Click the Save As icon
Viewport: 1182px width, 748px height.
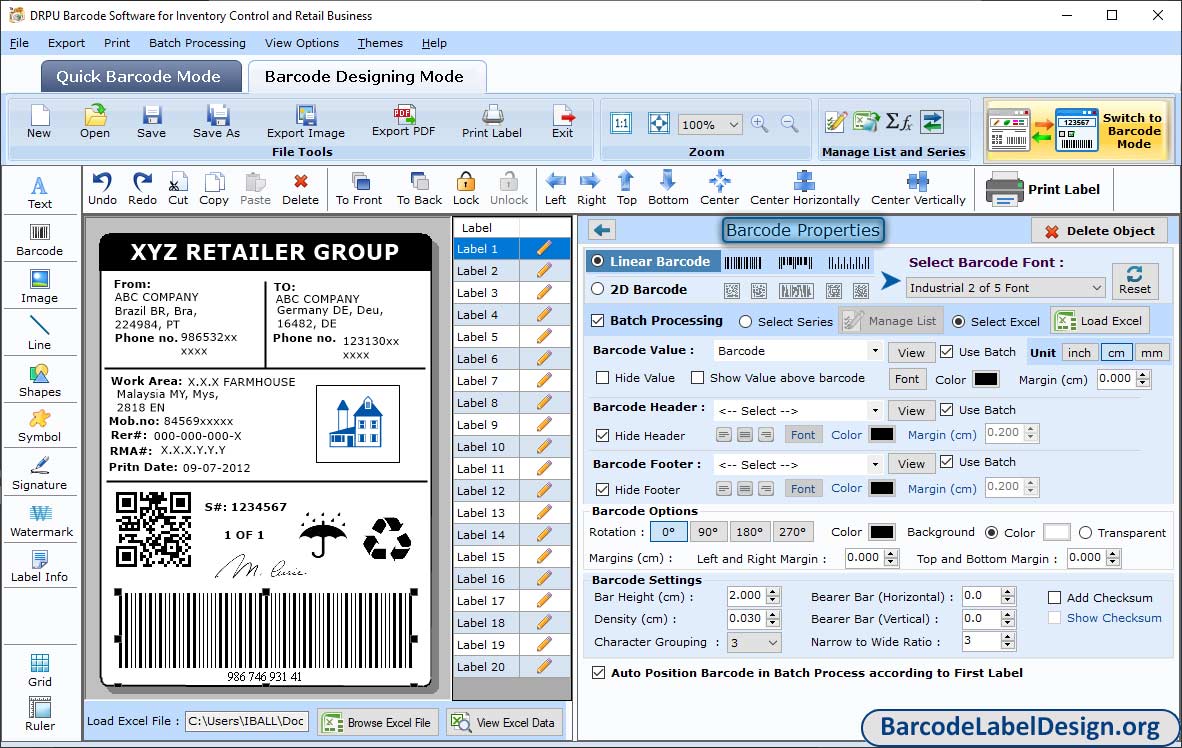tap(216, 122)
